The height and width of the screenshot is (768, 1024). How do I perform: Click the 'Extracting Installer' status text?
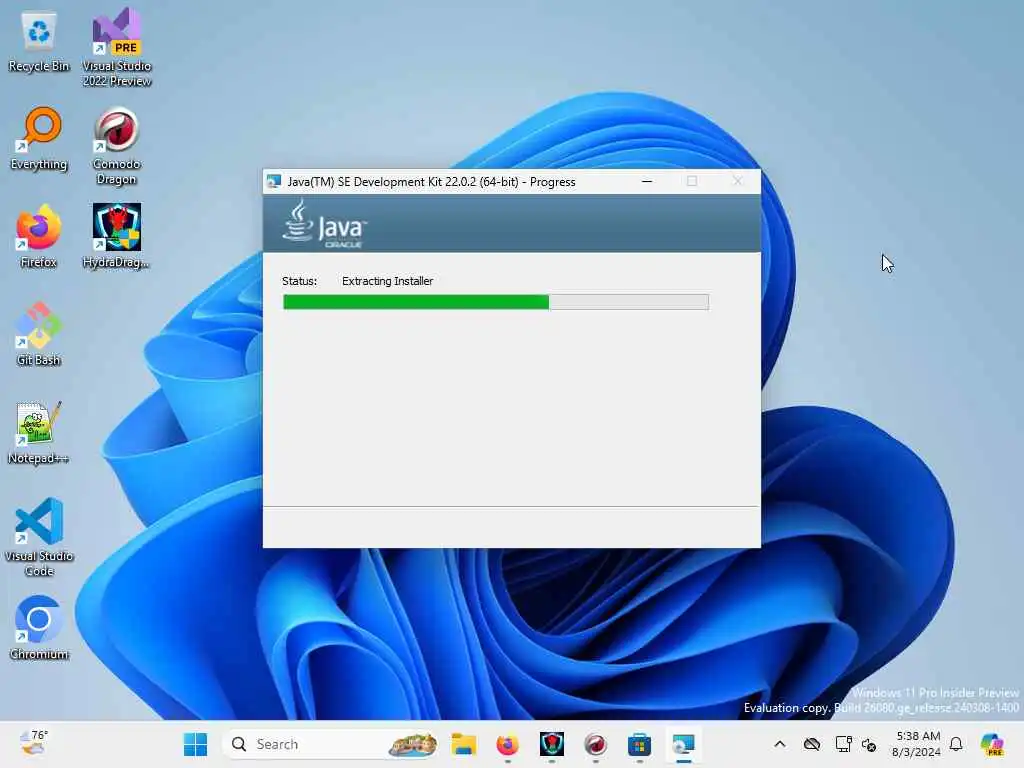coord(387,281)
